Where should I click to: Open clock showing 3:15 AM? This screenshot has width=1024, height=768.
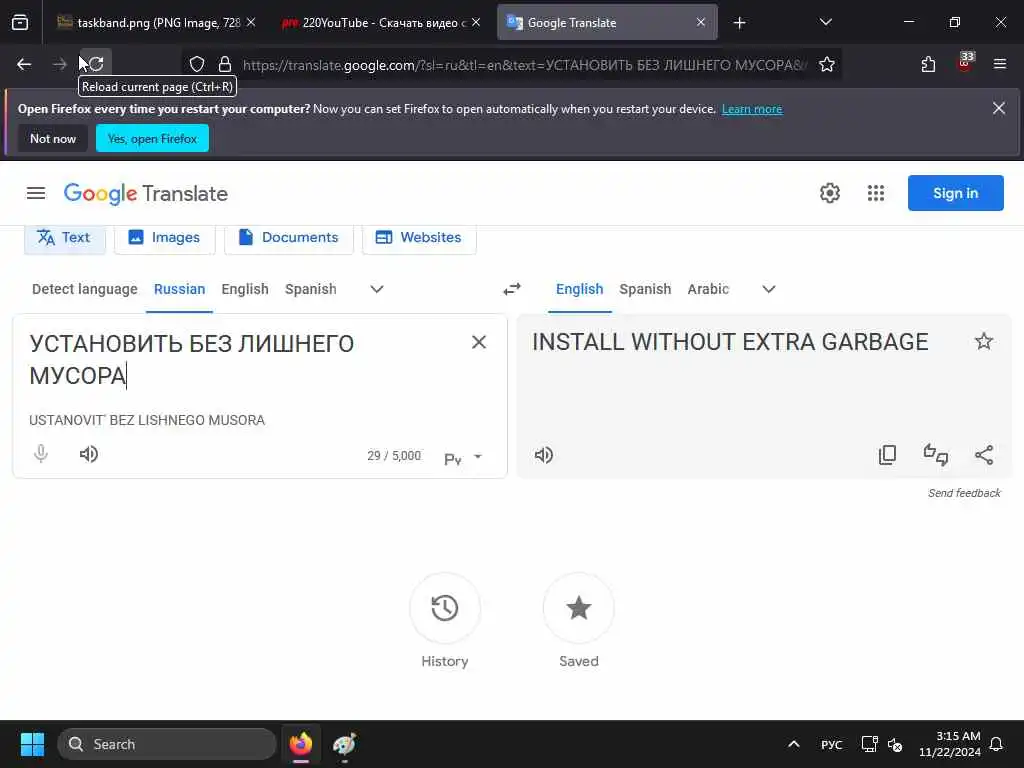950,744
